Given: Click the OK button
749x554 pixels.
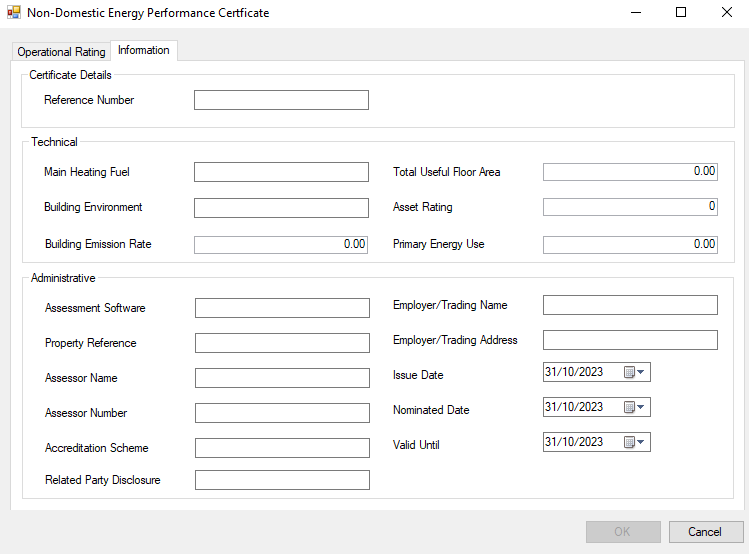Looking at the screenshot, I should (622, 532).
